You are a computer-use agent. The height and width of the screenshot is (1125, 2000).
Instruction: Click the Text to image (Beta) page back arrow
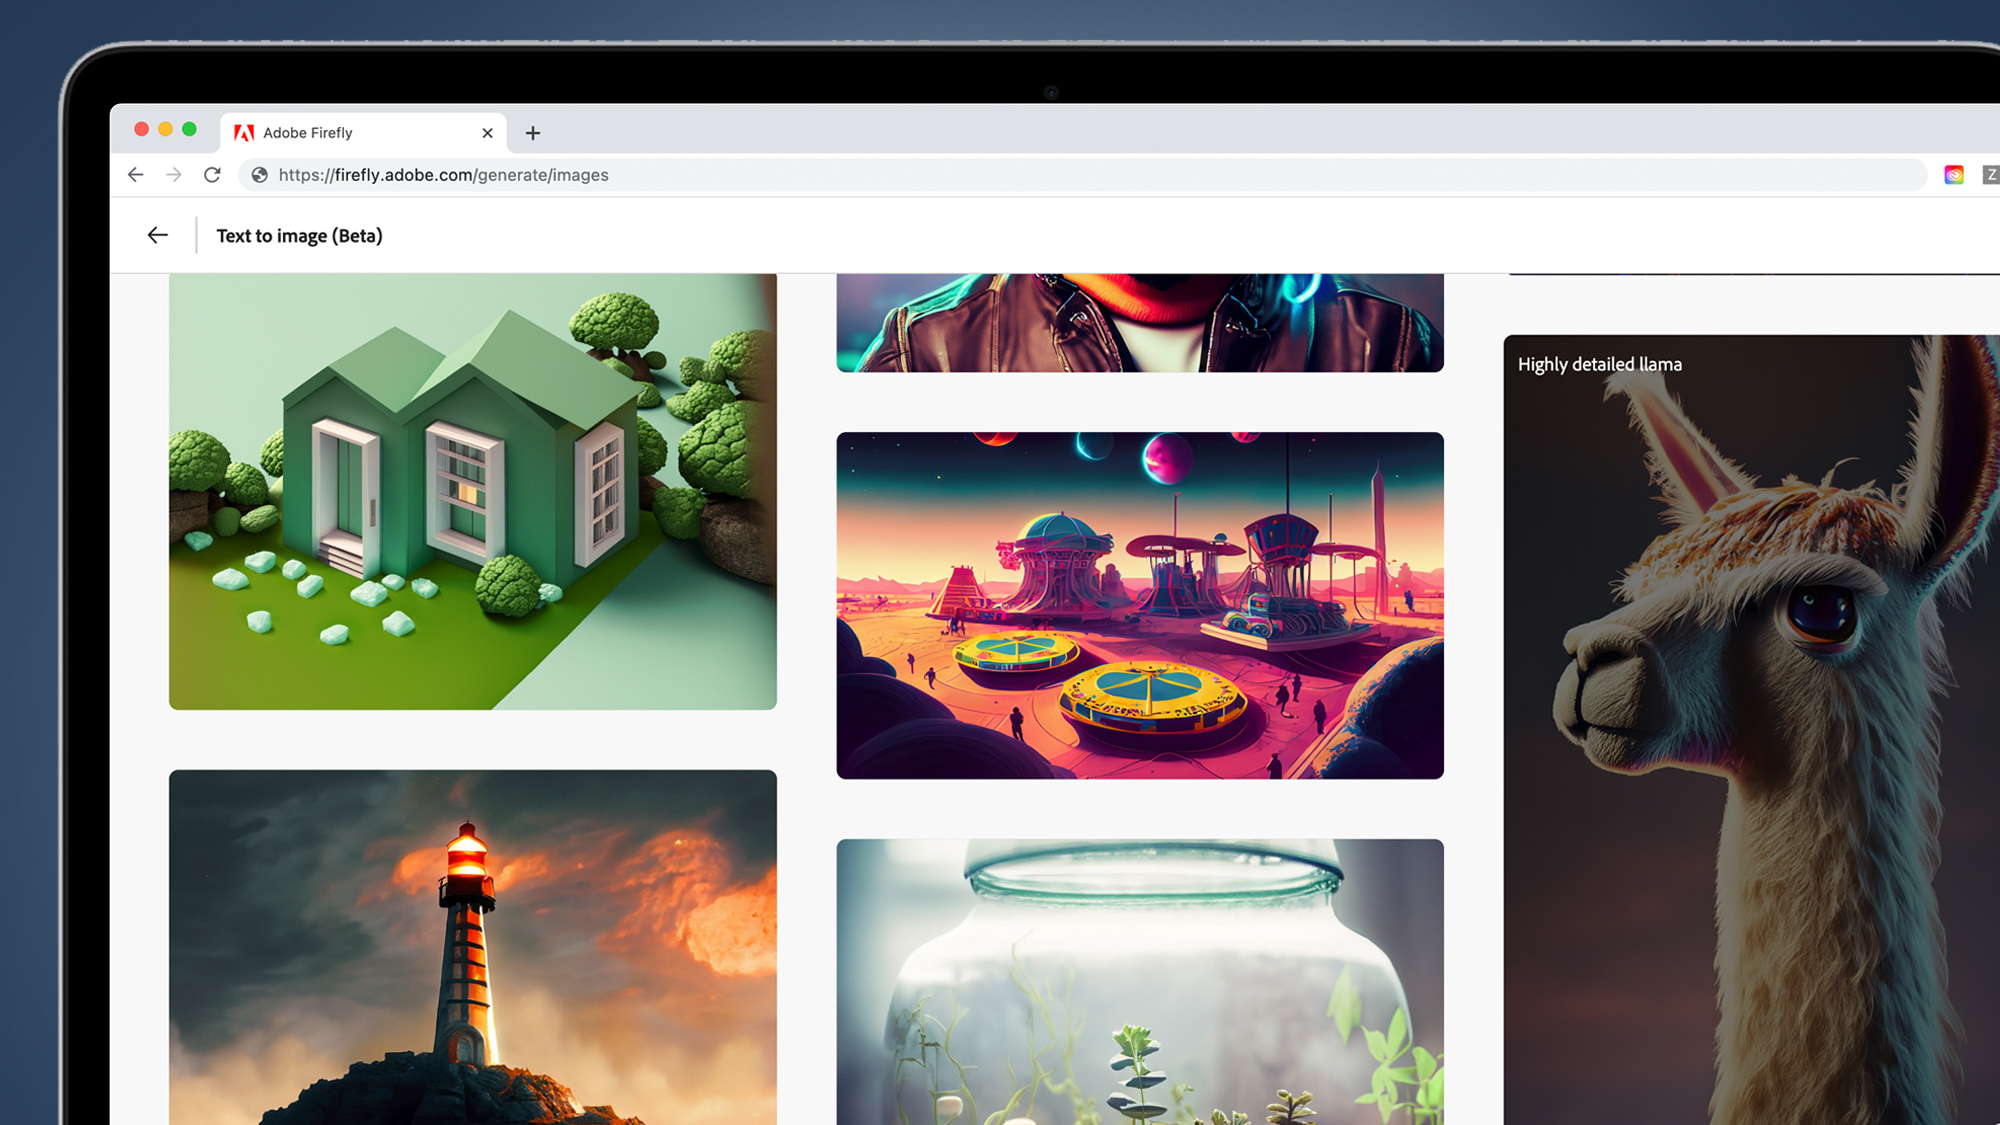point(157,235)
